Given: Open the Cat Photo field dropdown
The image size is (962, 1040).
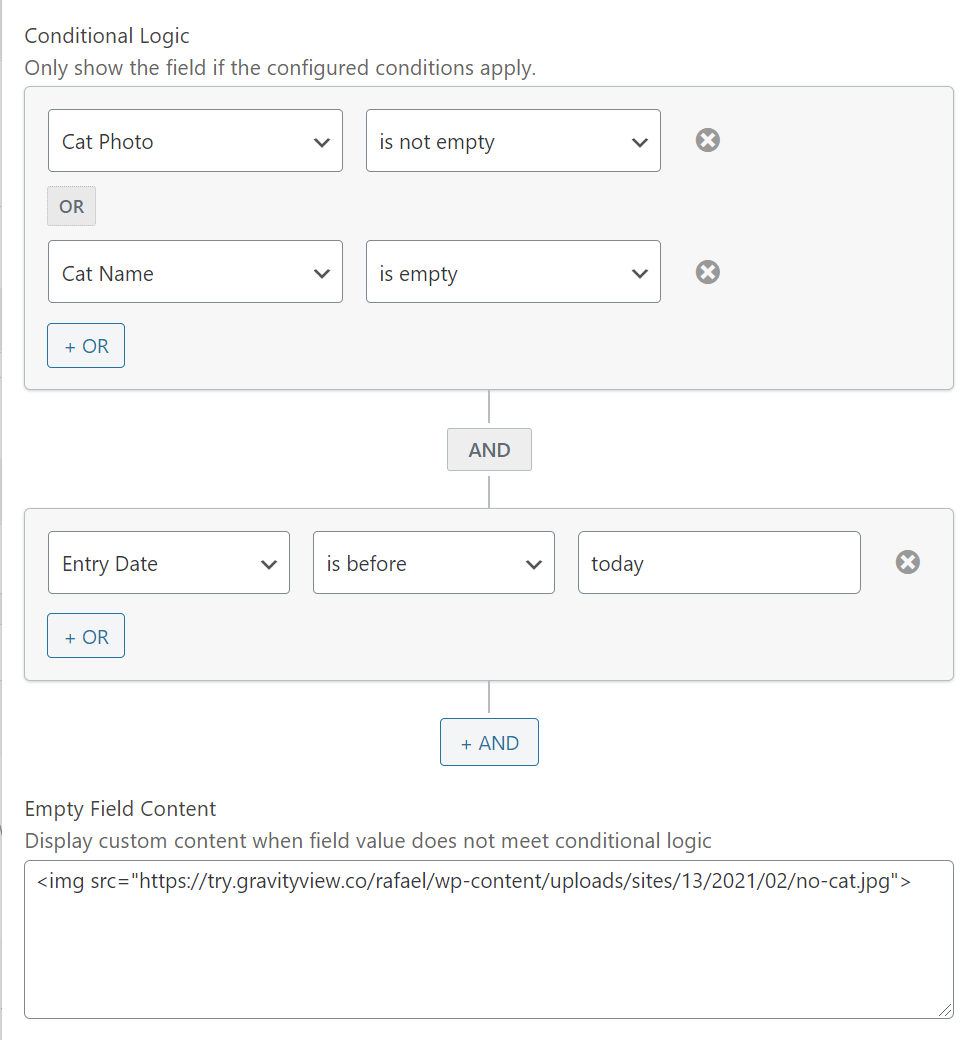Looking at the screenshot, I should click(195, 141).
